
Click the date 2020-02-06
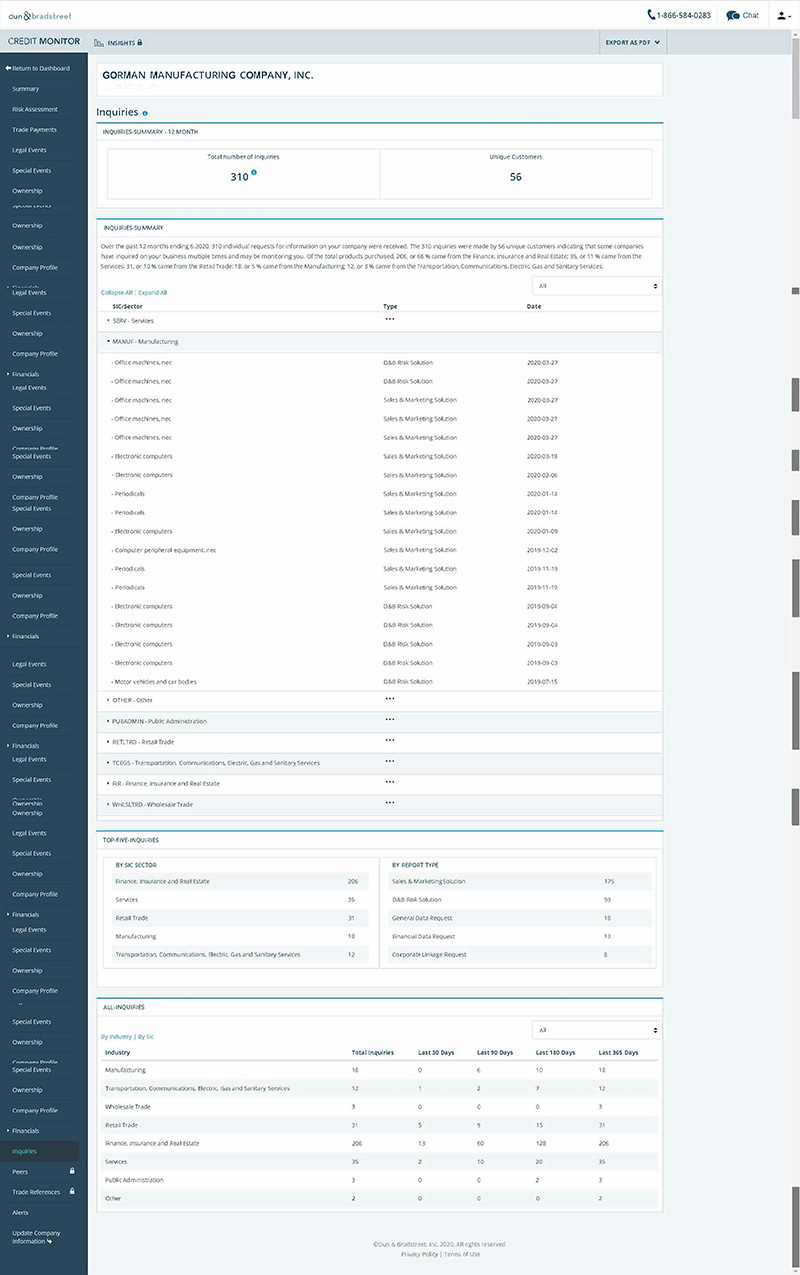(542, 475)
